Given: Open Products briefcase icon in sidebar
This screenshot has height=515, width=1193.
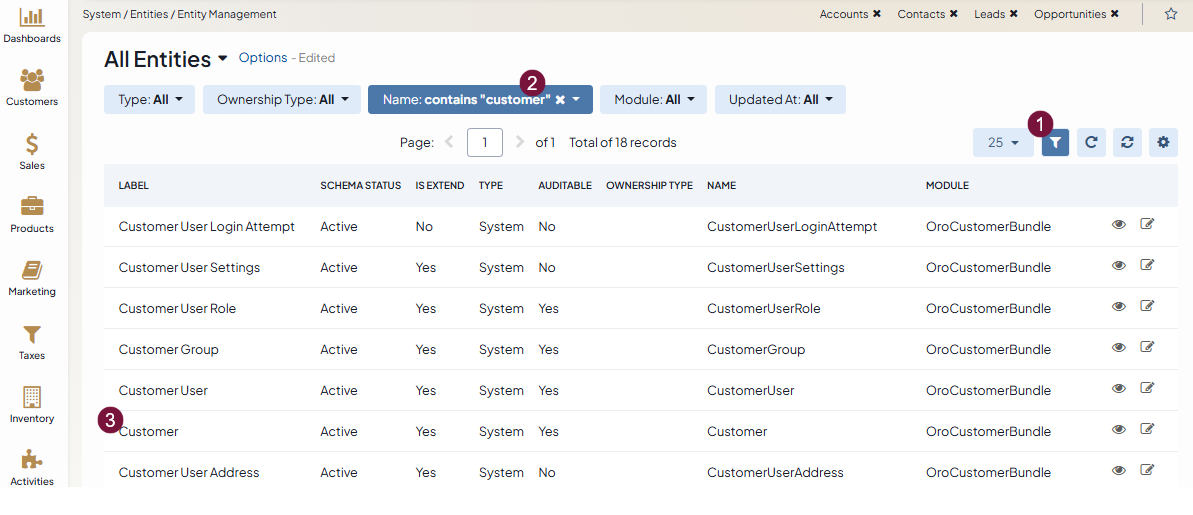Looking at the screenshot, I should [x=32, y=207].
